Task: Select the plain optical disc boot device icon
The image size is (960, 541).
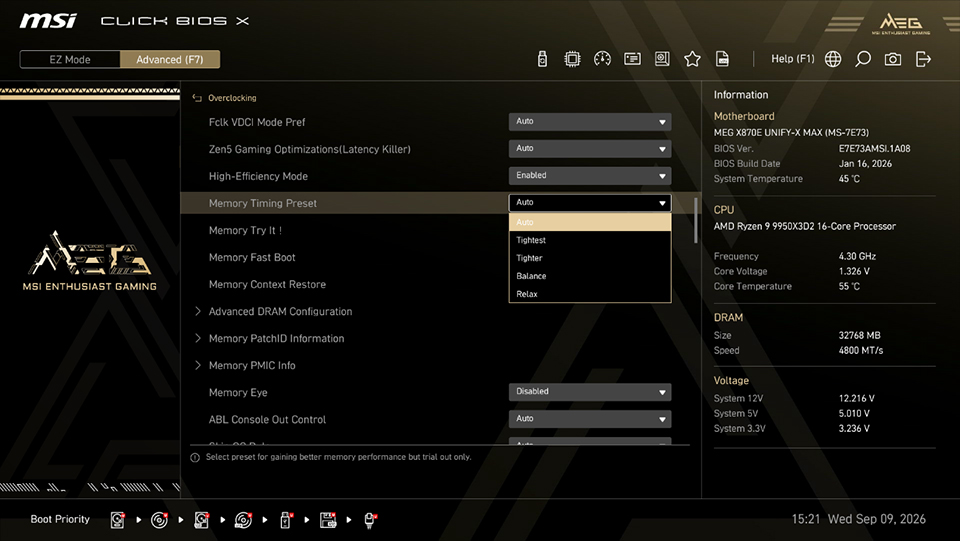Action: pyautogui.click(x=159, y=520)
